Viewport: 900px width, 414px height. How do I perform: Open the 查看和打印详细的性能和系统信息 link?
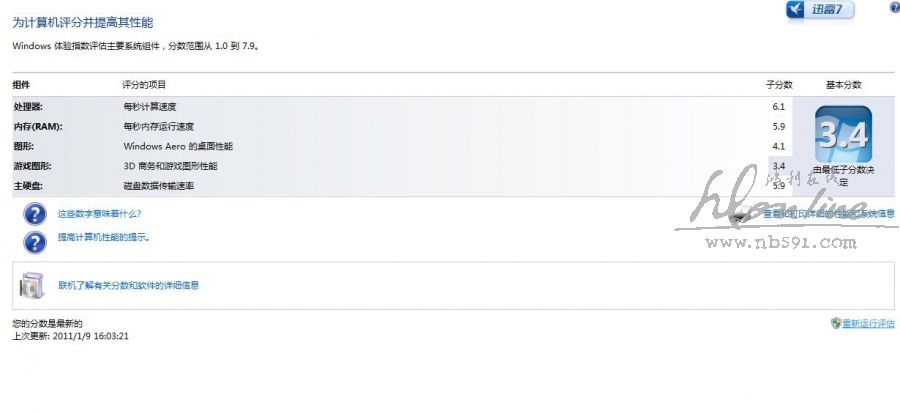coord(828,214)
